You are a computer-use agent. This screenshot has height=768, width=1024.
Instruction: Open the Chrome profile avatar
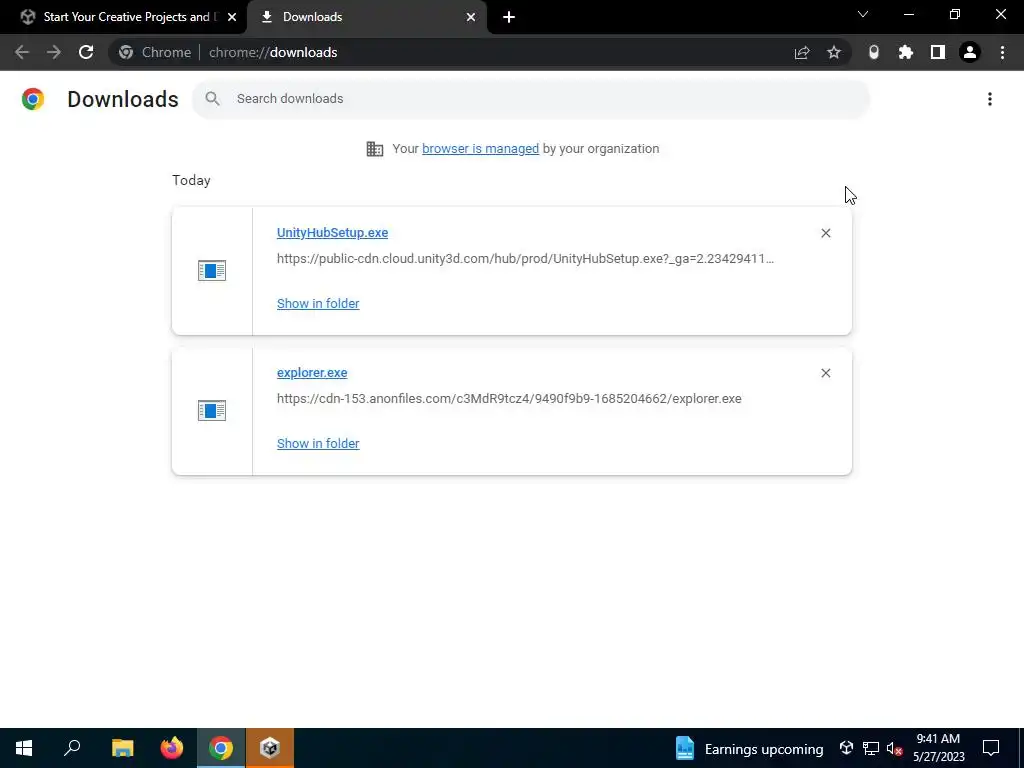pos(970,52)
